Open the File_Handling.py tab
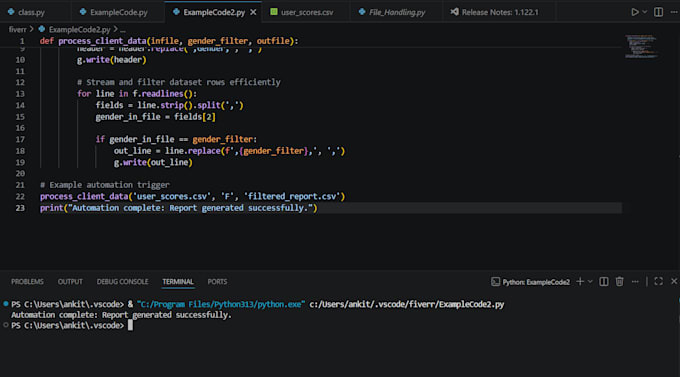Screen dimensions: 680x377 tap(392, 12)
